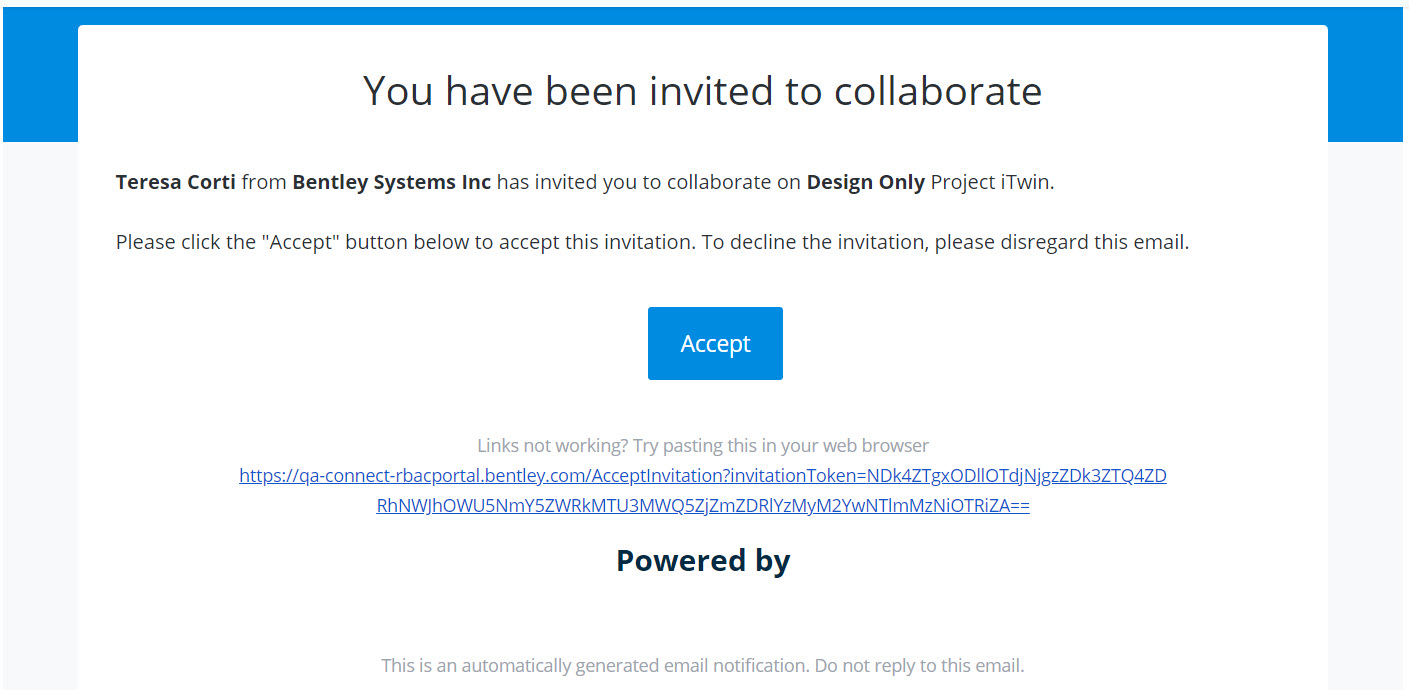1409x690 pixels.
Task: Click the "Powered by" heading
Action: [702, 560]
